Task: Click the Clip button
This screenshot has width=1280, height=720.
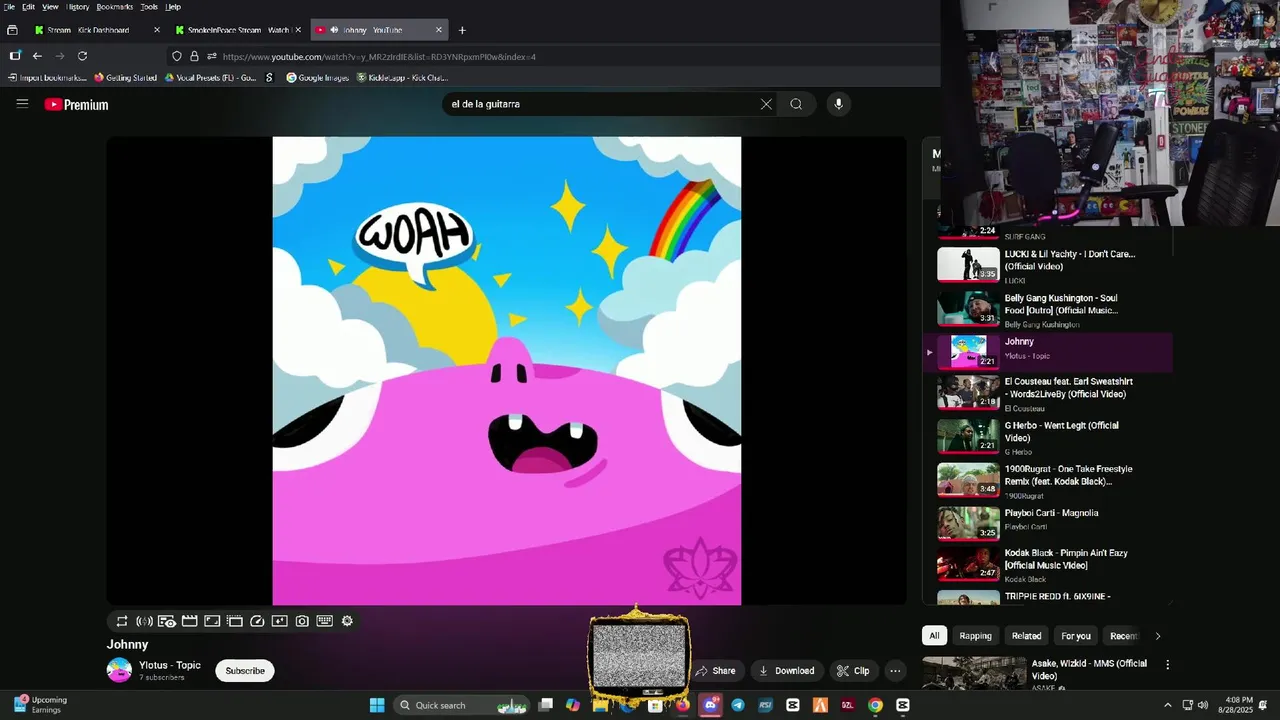Action: pos(854,671)
